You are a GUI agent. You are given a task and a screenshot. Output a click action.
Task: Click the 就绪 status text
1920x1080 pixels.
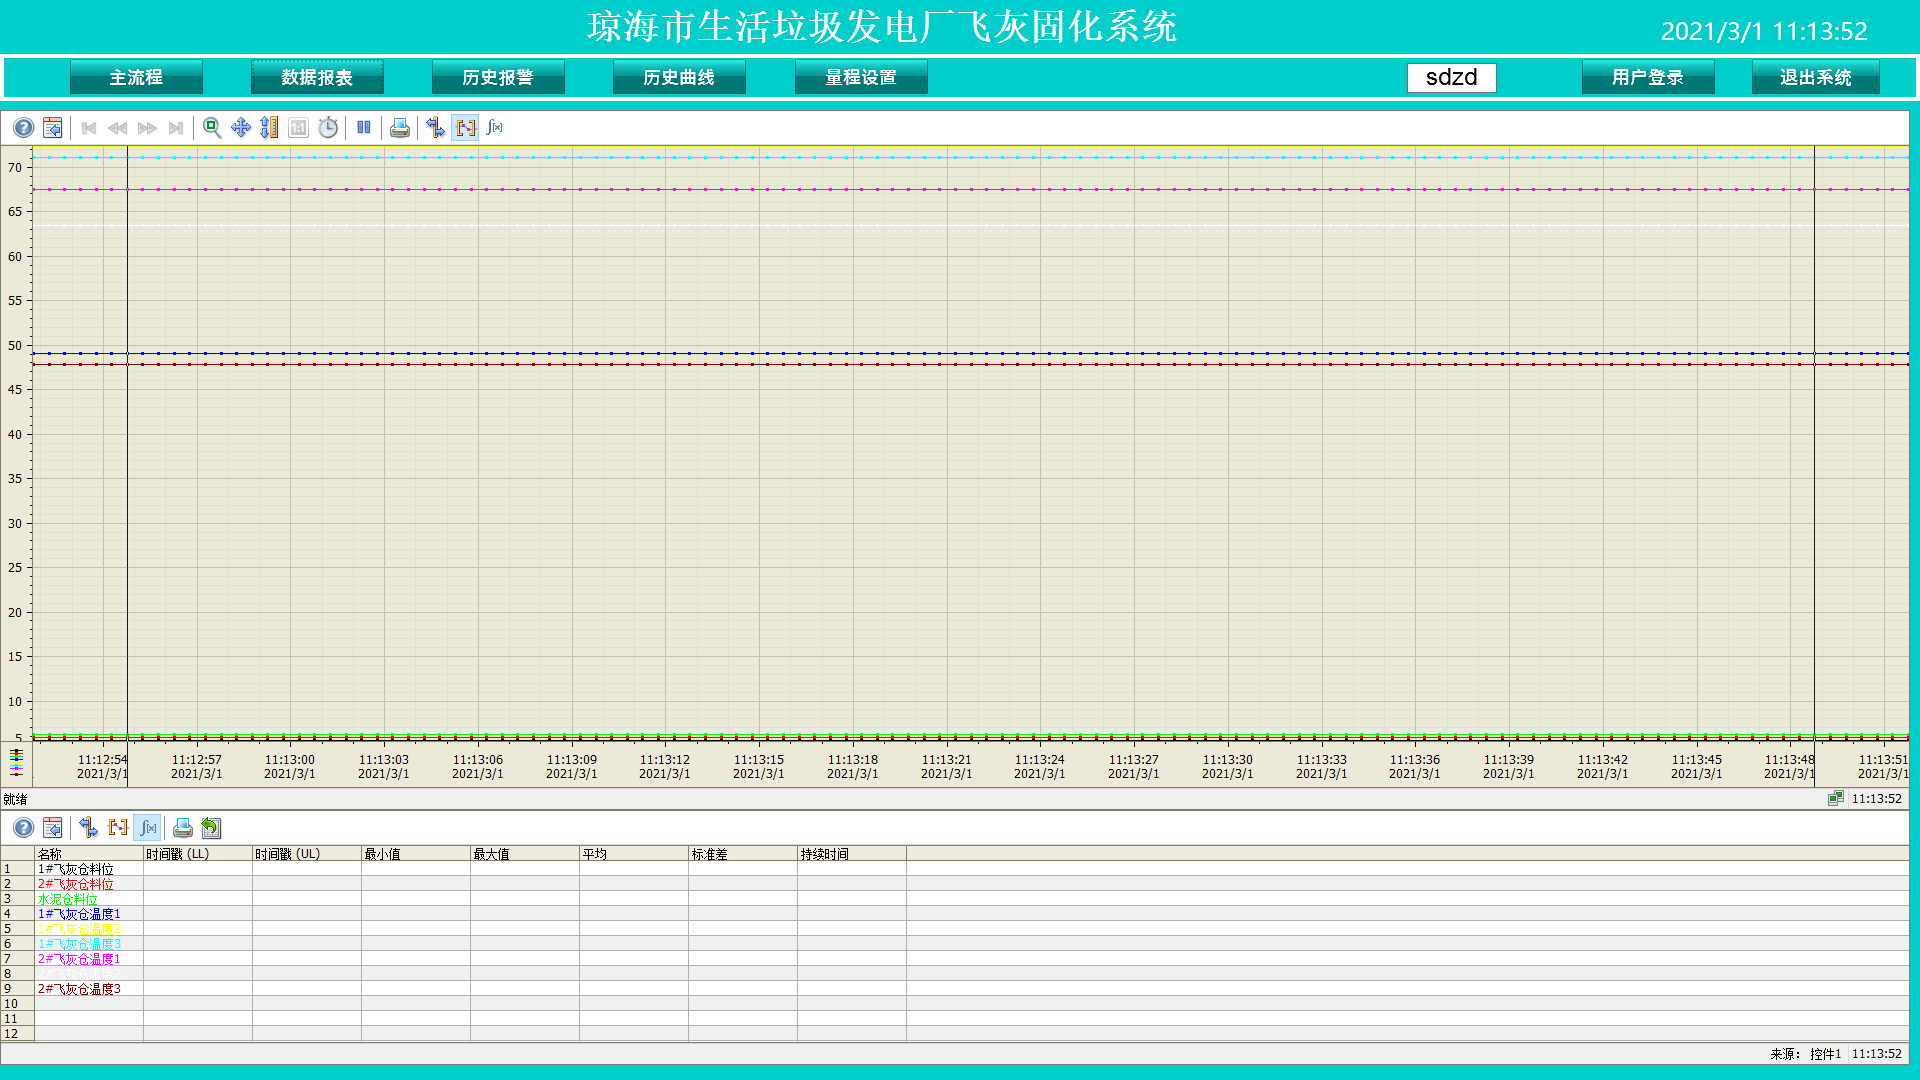tap(15, 799)
